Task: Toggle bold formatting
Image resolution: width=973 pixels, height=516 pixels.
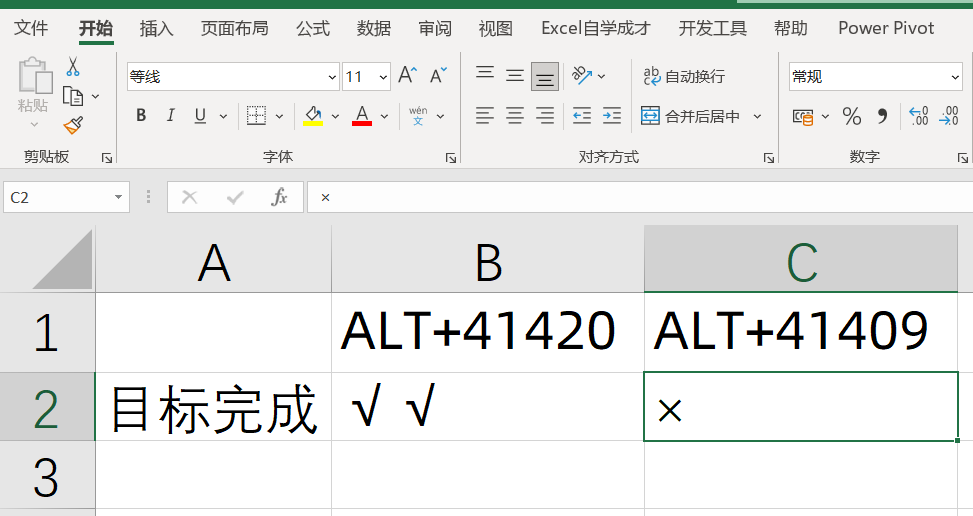Action: (141, 115)
